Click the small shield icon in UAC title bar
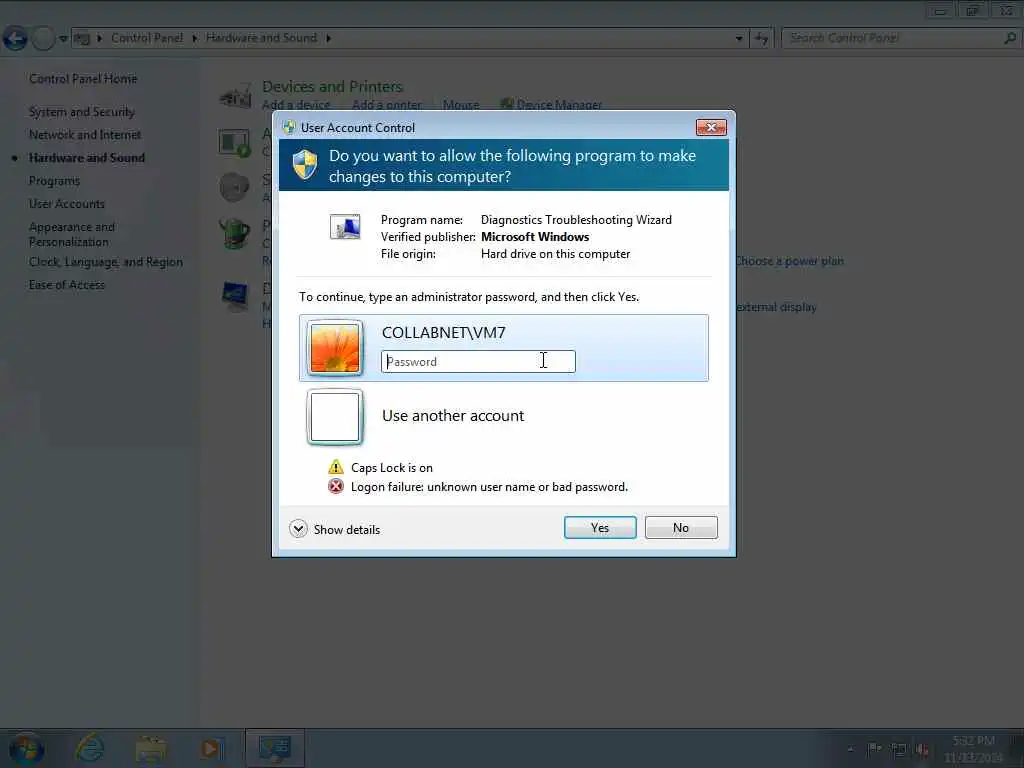 [289, 127]
